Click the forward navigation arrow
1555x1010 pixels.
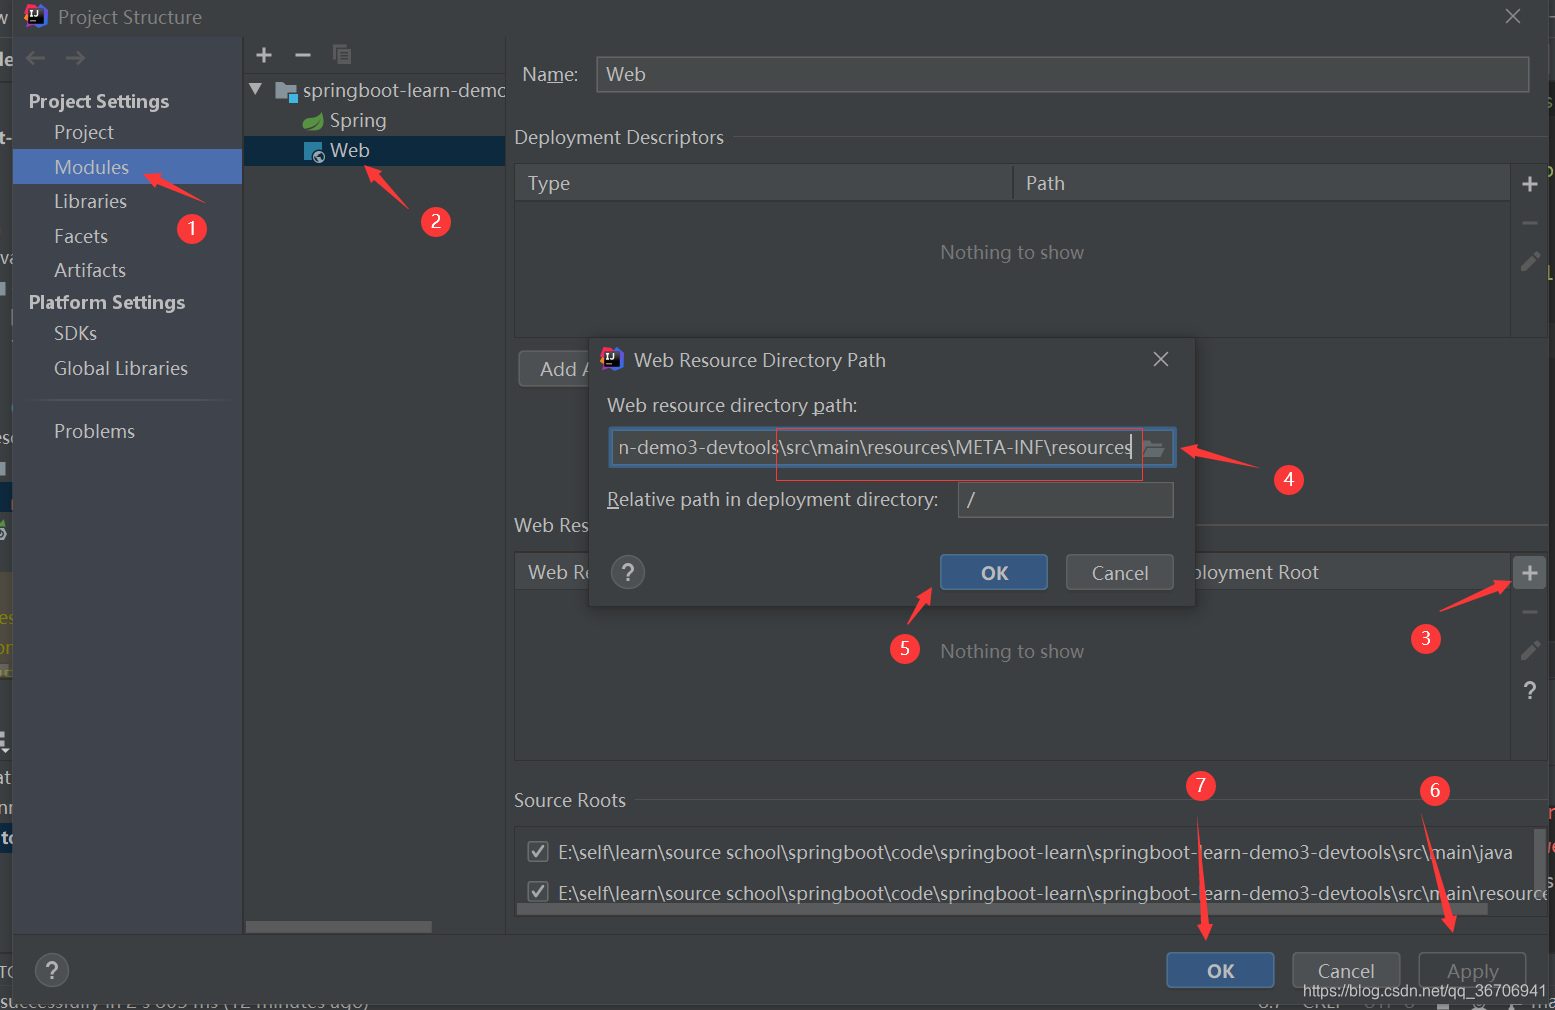[75, 58]
